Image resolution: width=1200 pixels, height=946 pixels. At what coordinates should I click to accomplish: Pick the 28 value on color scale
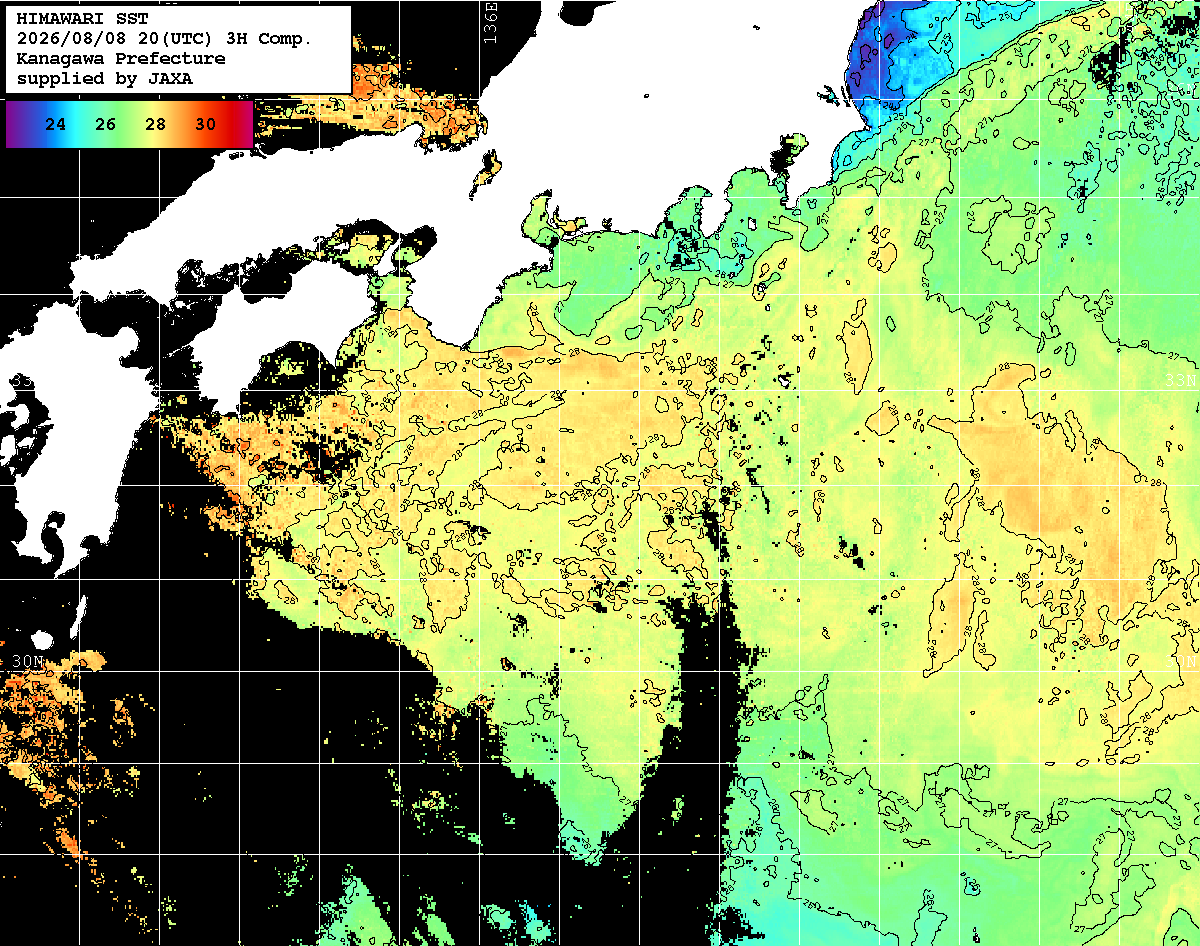(x=156, y=124)
